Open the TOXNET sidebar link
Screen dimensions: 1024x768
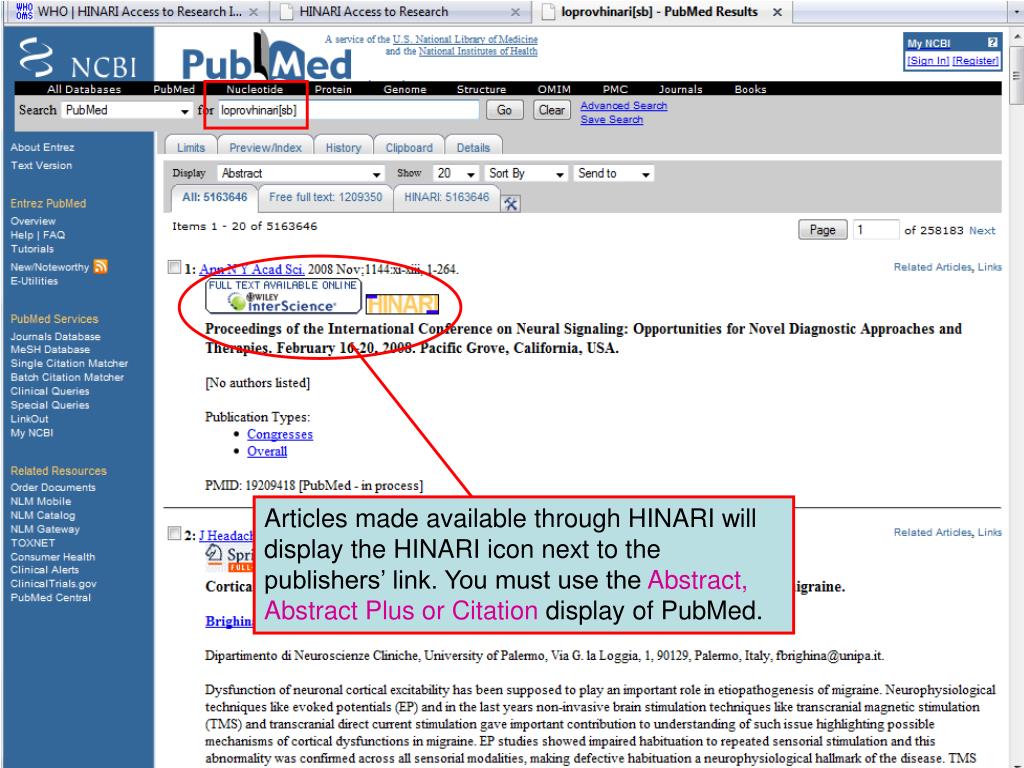[x=33, y=543]
